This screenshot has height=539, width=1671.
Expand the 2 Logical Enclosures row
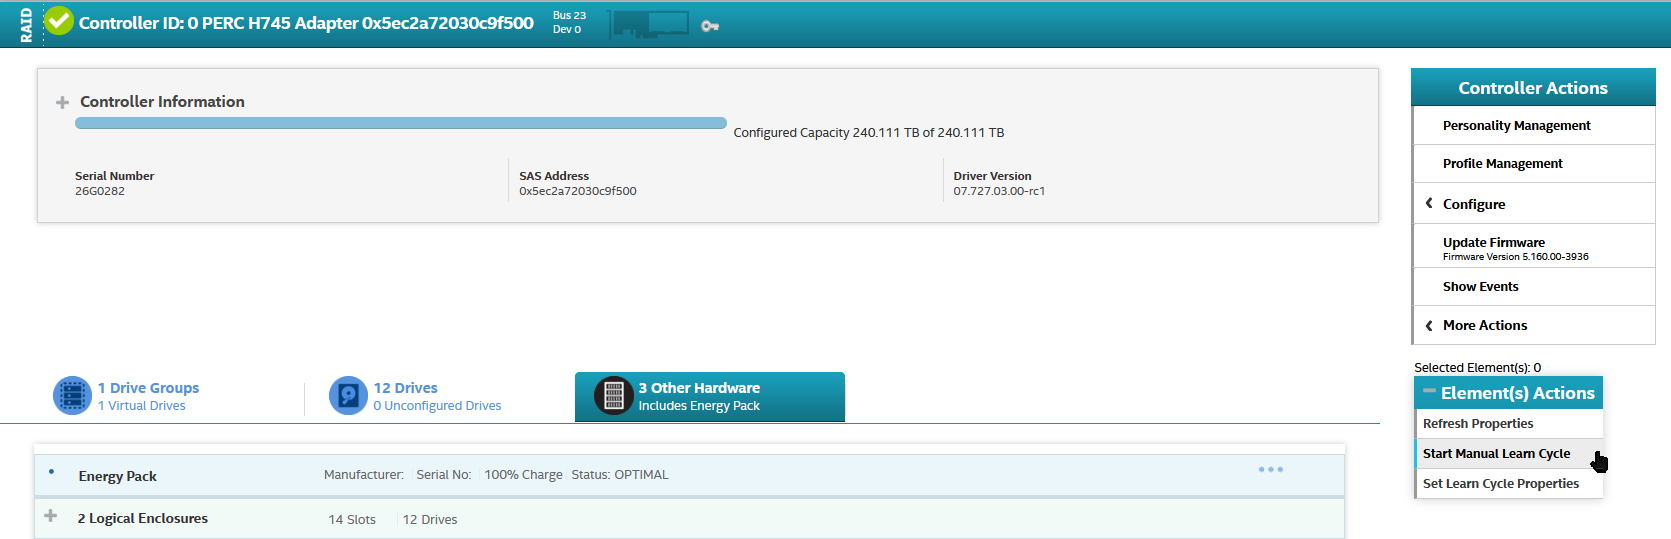coord(51,516)
